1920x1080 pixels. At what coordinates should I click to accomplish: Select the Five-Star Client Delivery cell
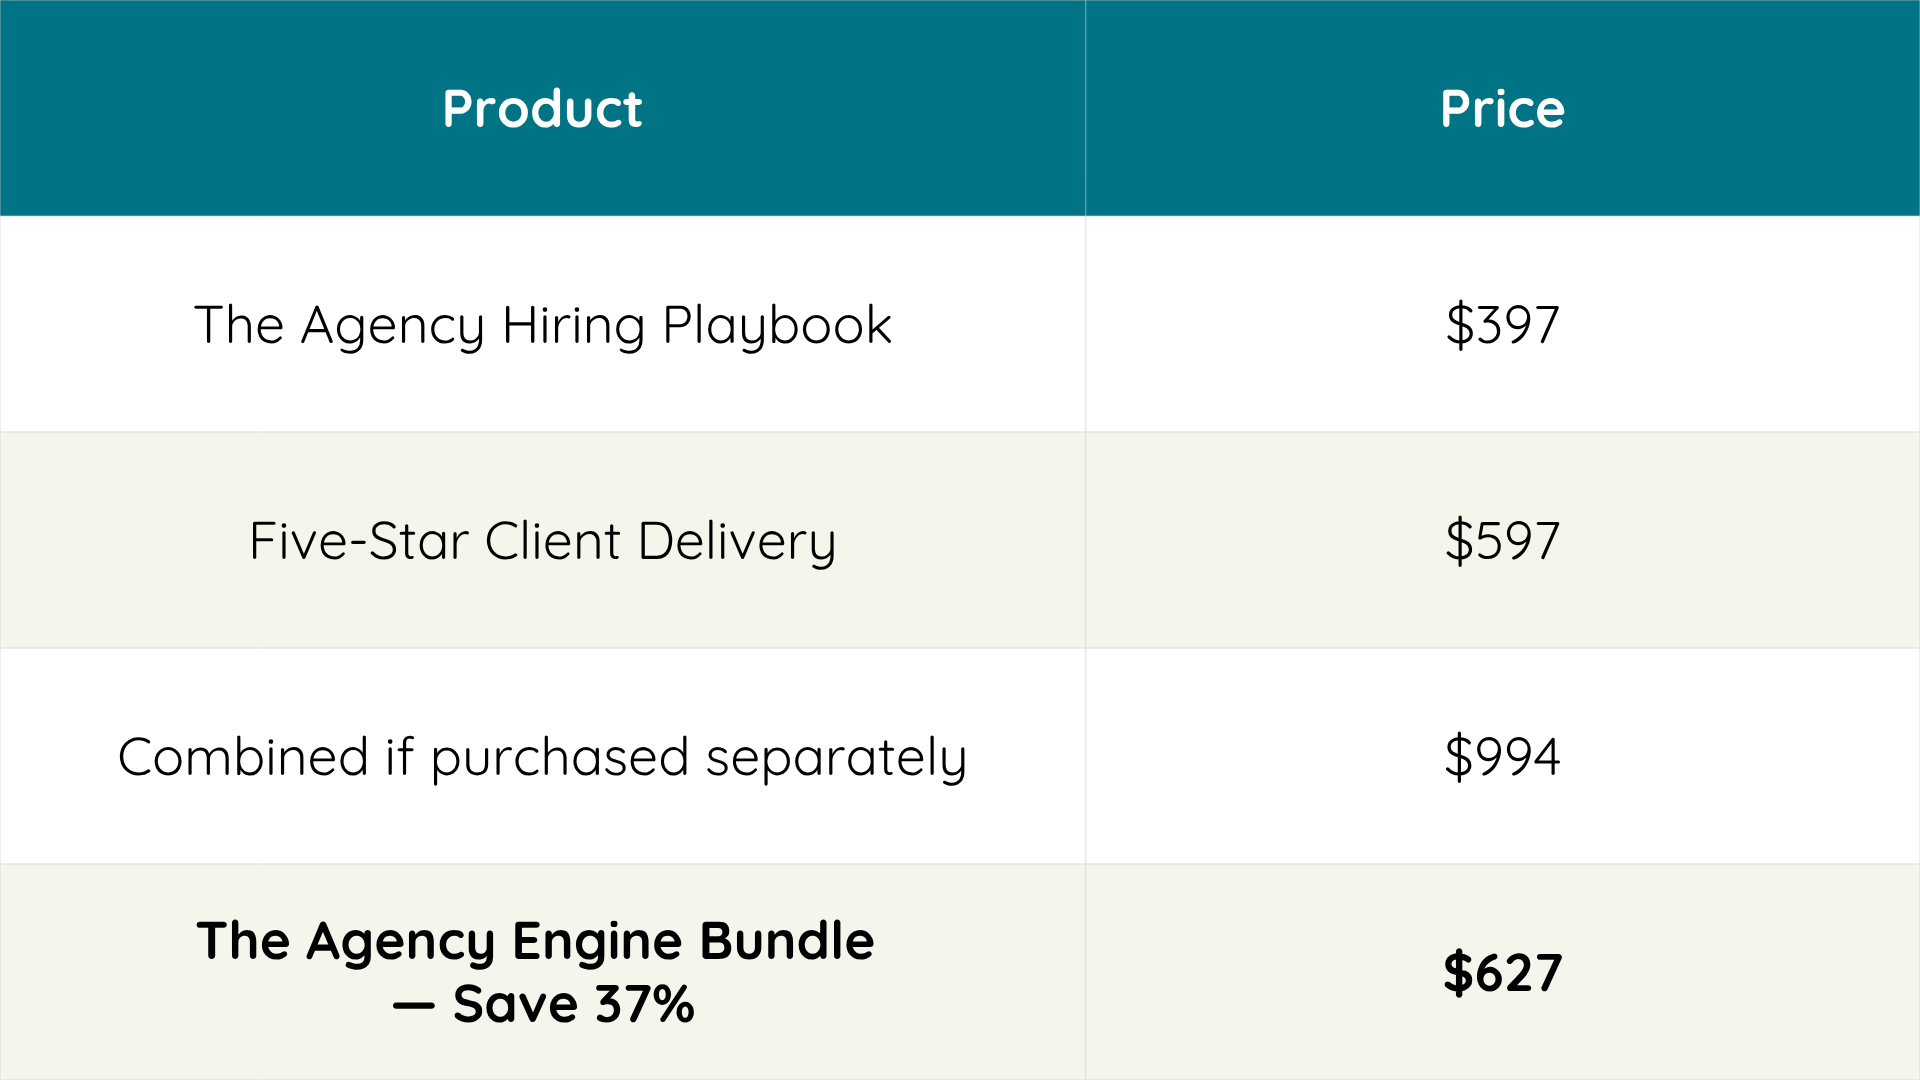542,540
